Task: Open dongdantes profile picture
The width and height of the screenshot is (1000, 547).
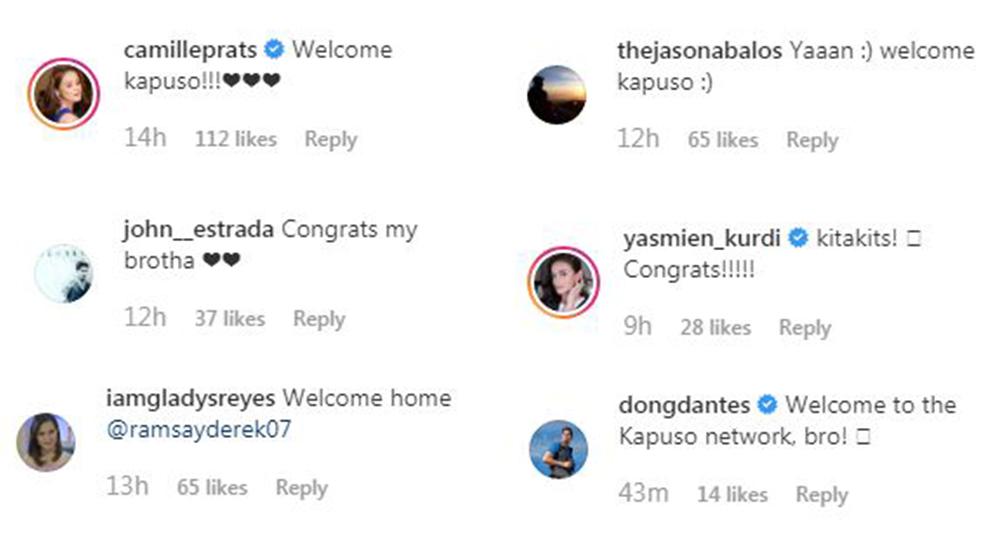Action: 558,448
